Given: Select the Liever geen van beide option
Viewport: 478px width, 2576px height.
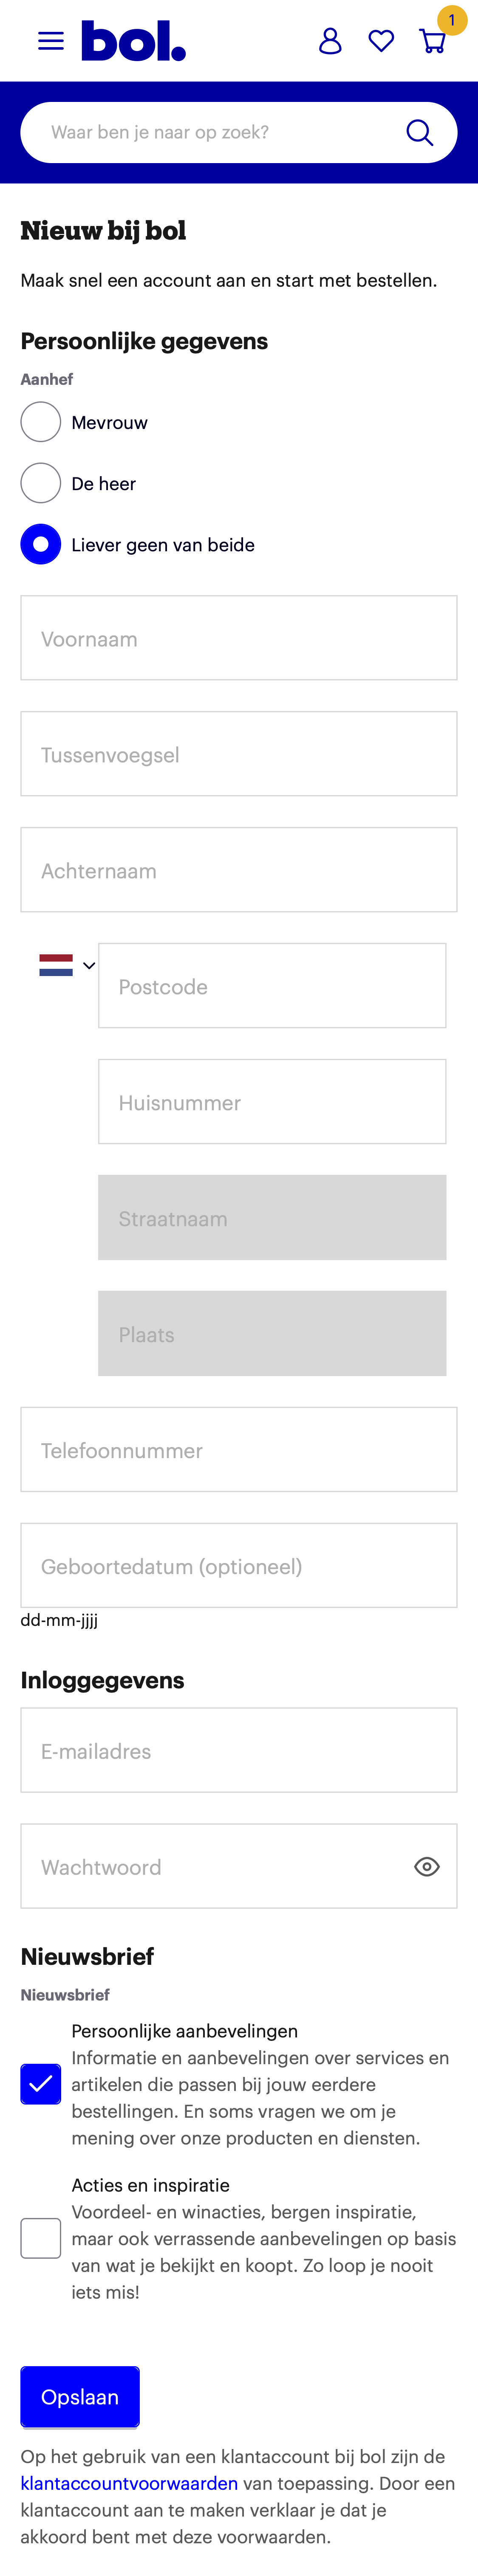Looking at the screenshot, I should pos(40,545).
